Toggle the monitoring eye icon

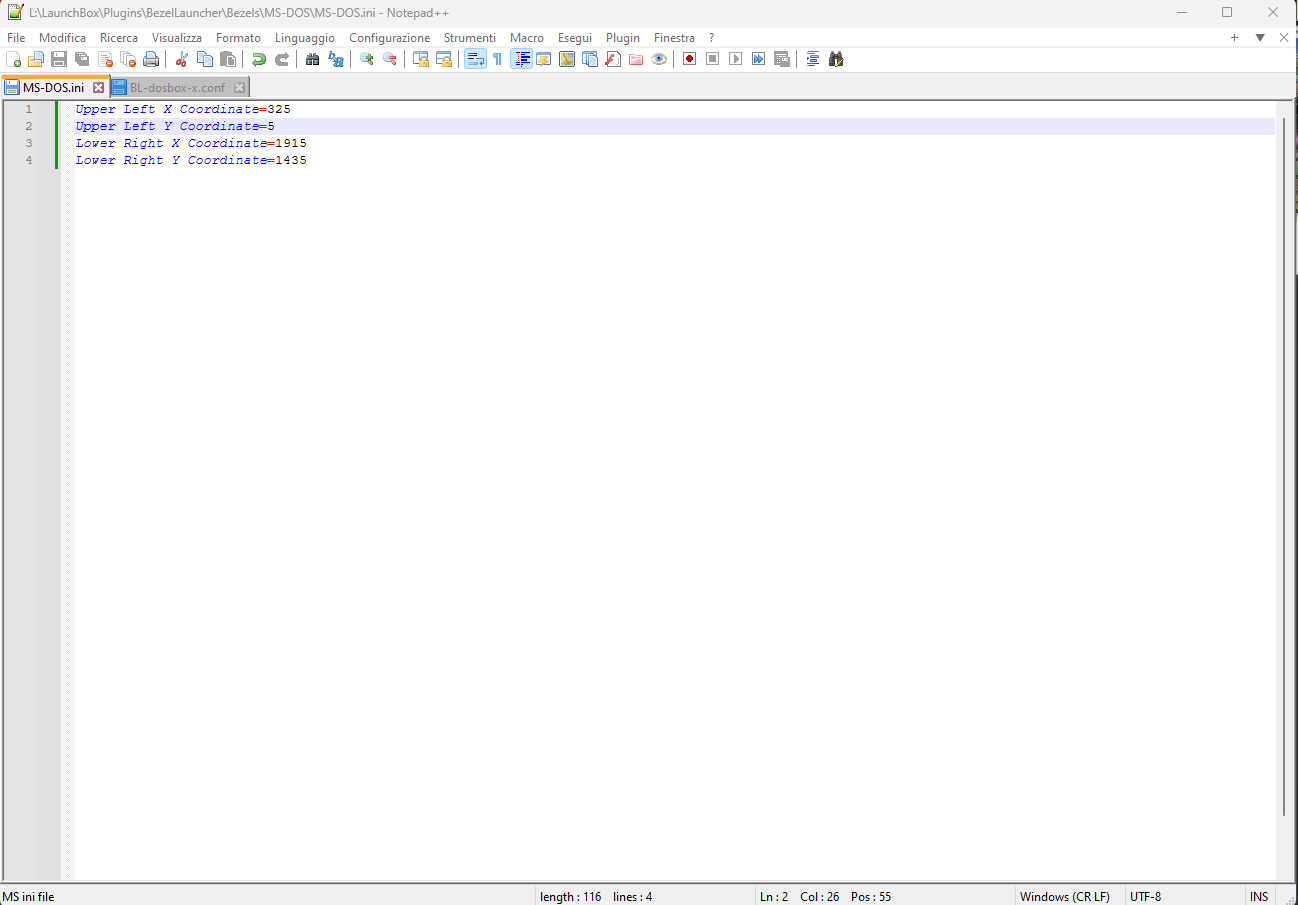[659, 59]
